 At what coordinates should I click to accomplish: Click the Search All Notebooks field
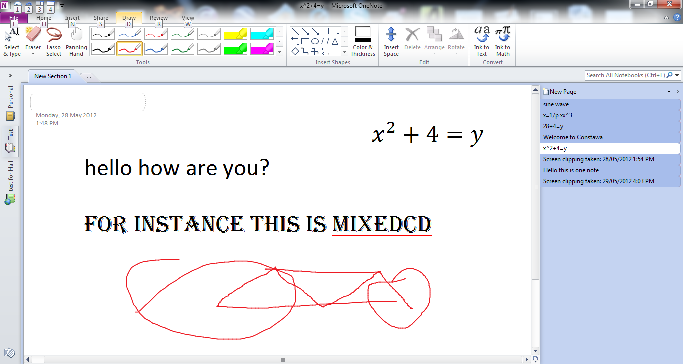pyautogui.click(x=626, y=75)
